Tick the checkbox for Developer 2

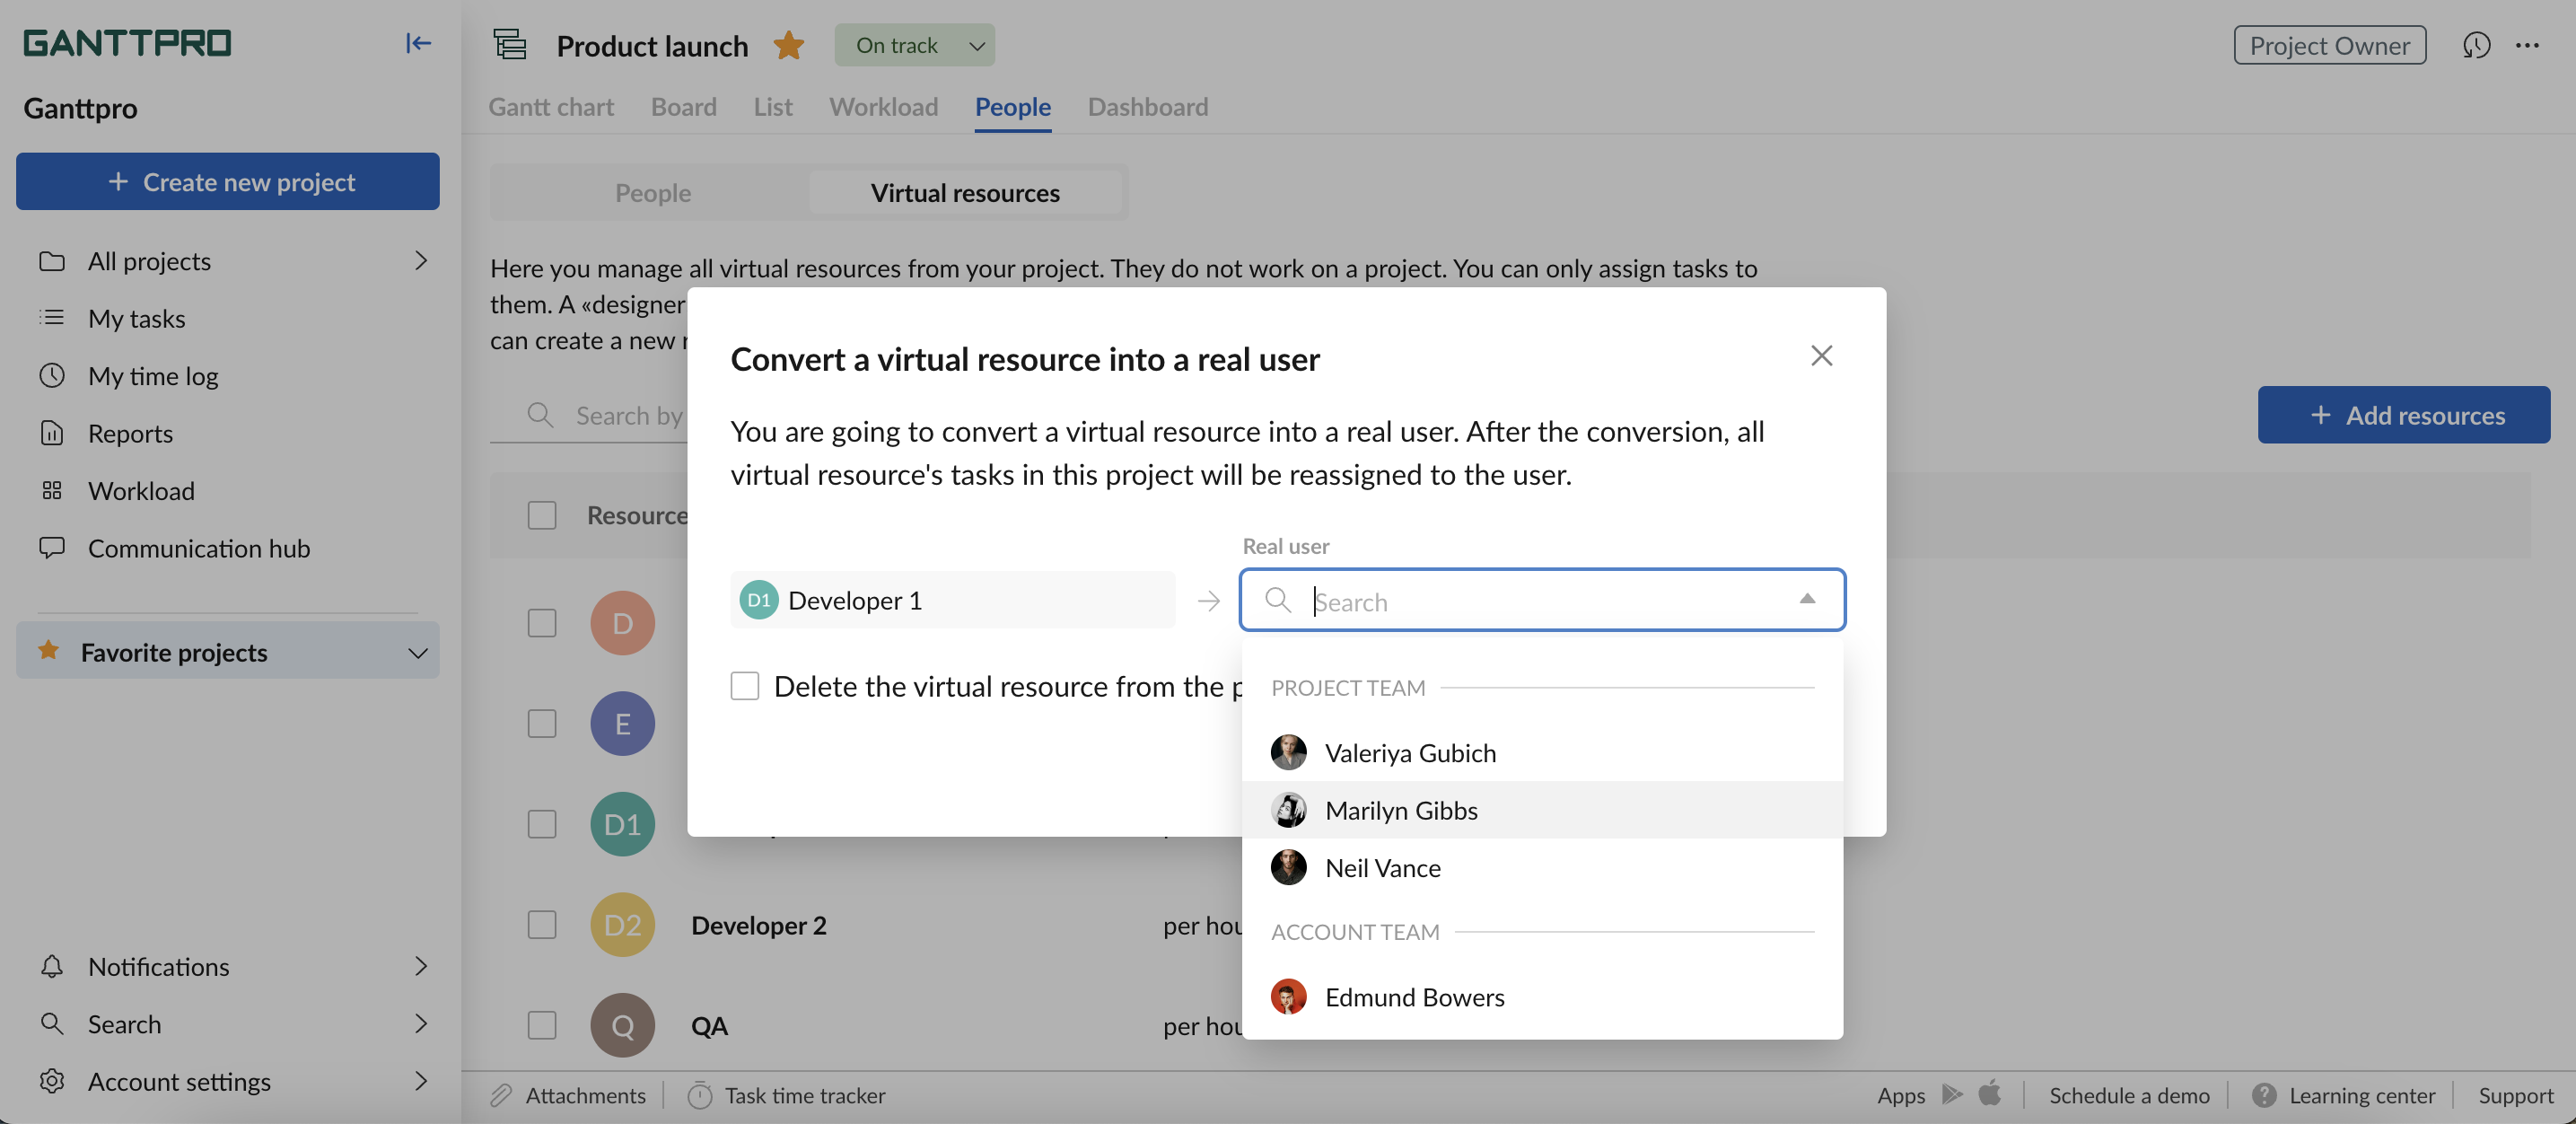click(541, 924)
